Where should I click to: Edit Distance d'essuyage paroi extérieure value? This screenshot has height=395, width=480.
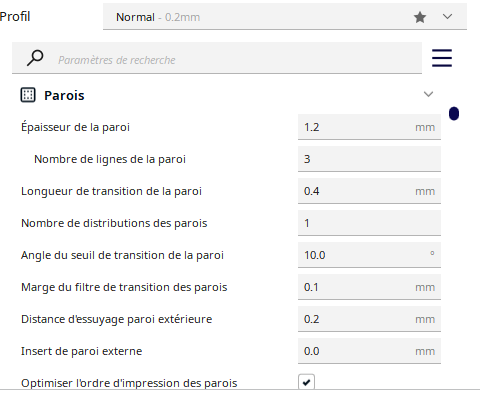point(369,319)
